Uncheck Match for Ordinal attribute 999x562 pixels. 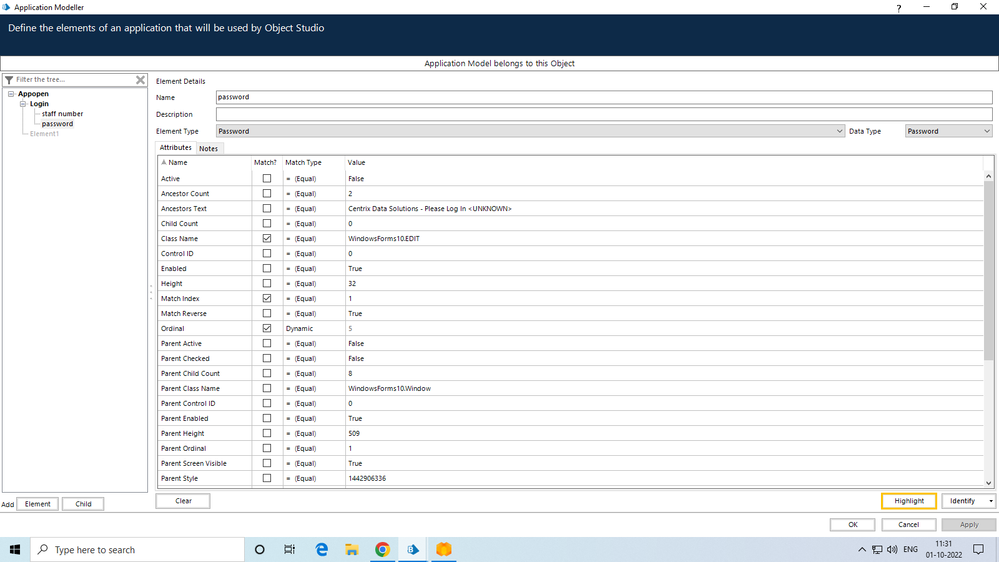pyautogui.click(x=266, y=328)
